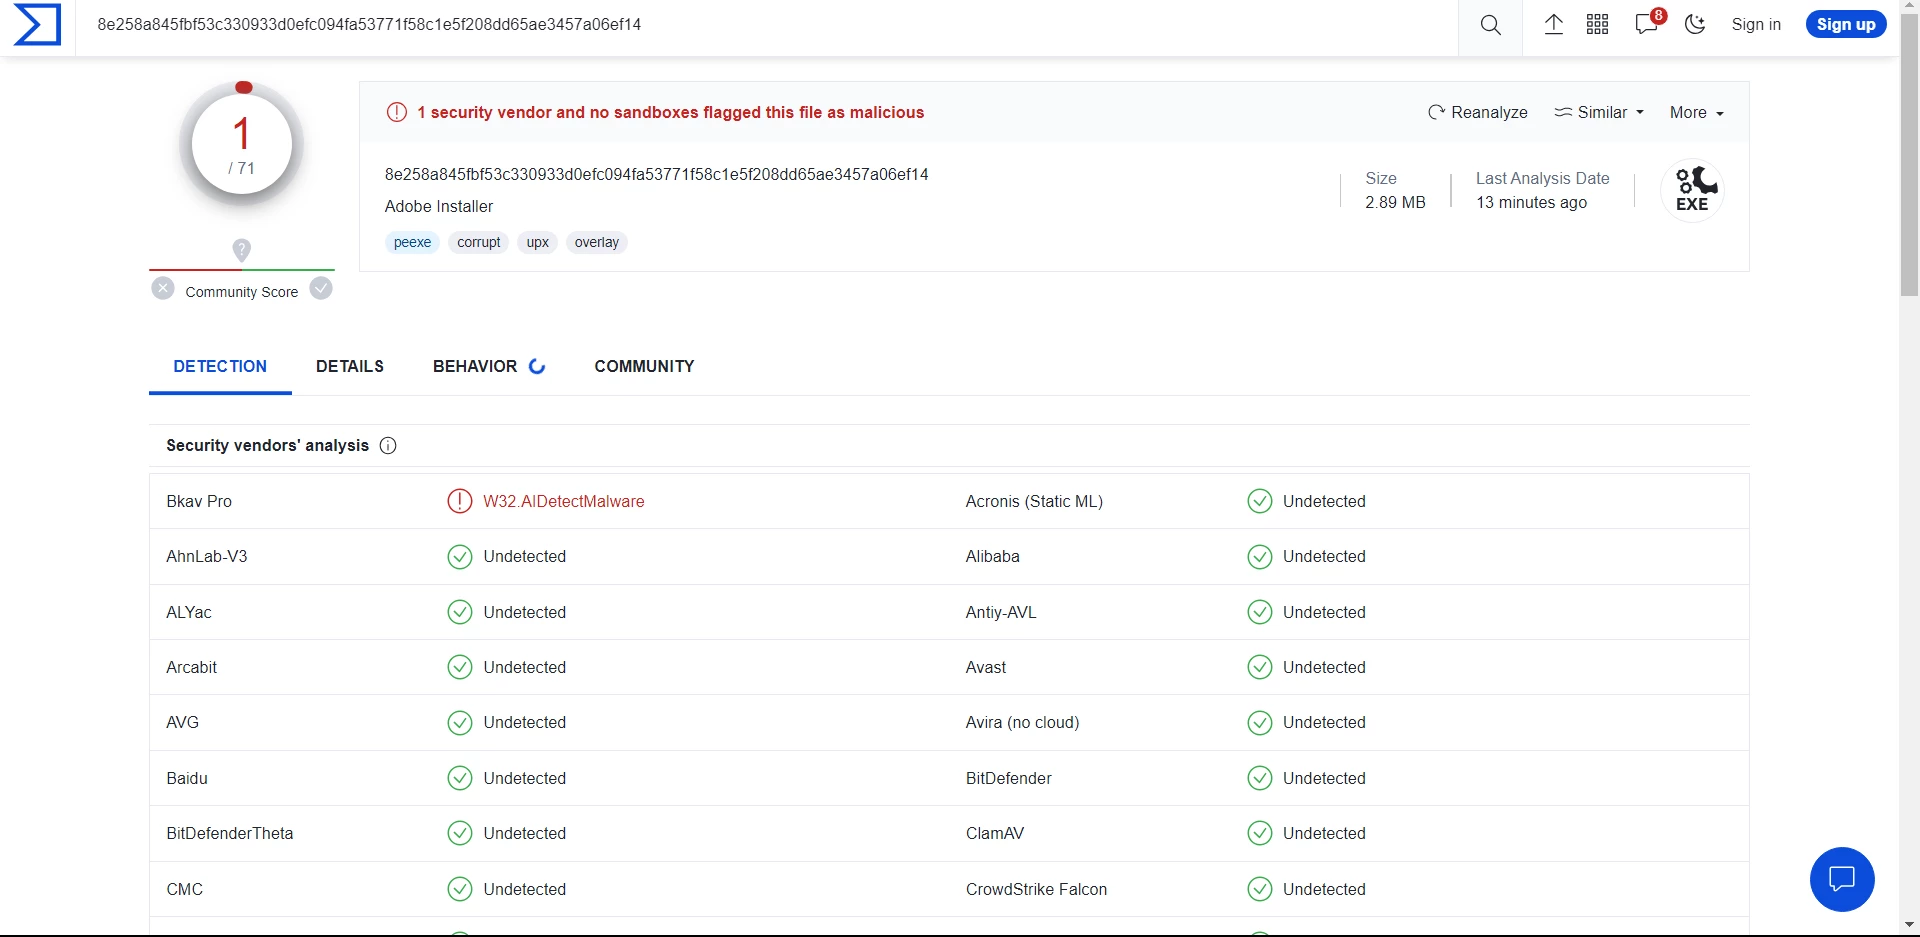Click the W32.AIDetectMalware detection label
This screenshot has height=937, width=1920.
(x=564, y=502)
